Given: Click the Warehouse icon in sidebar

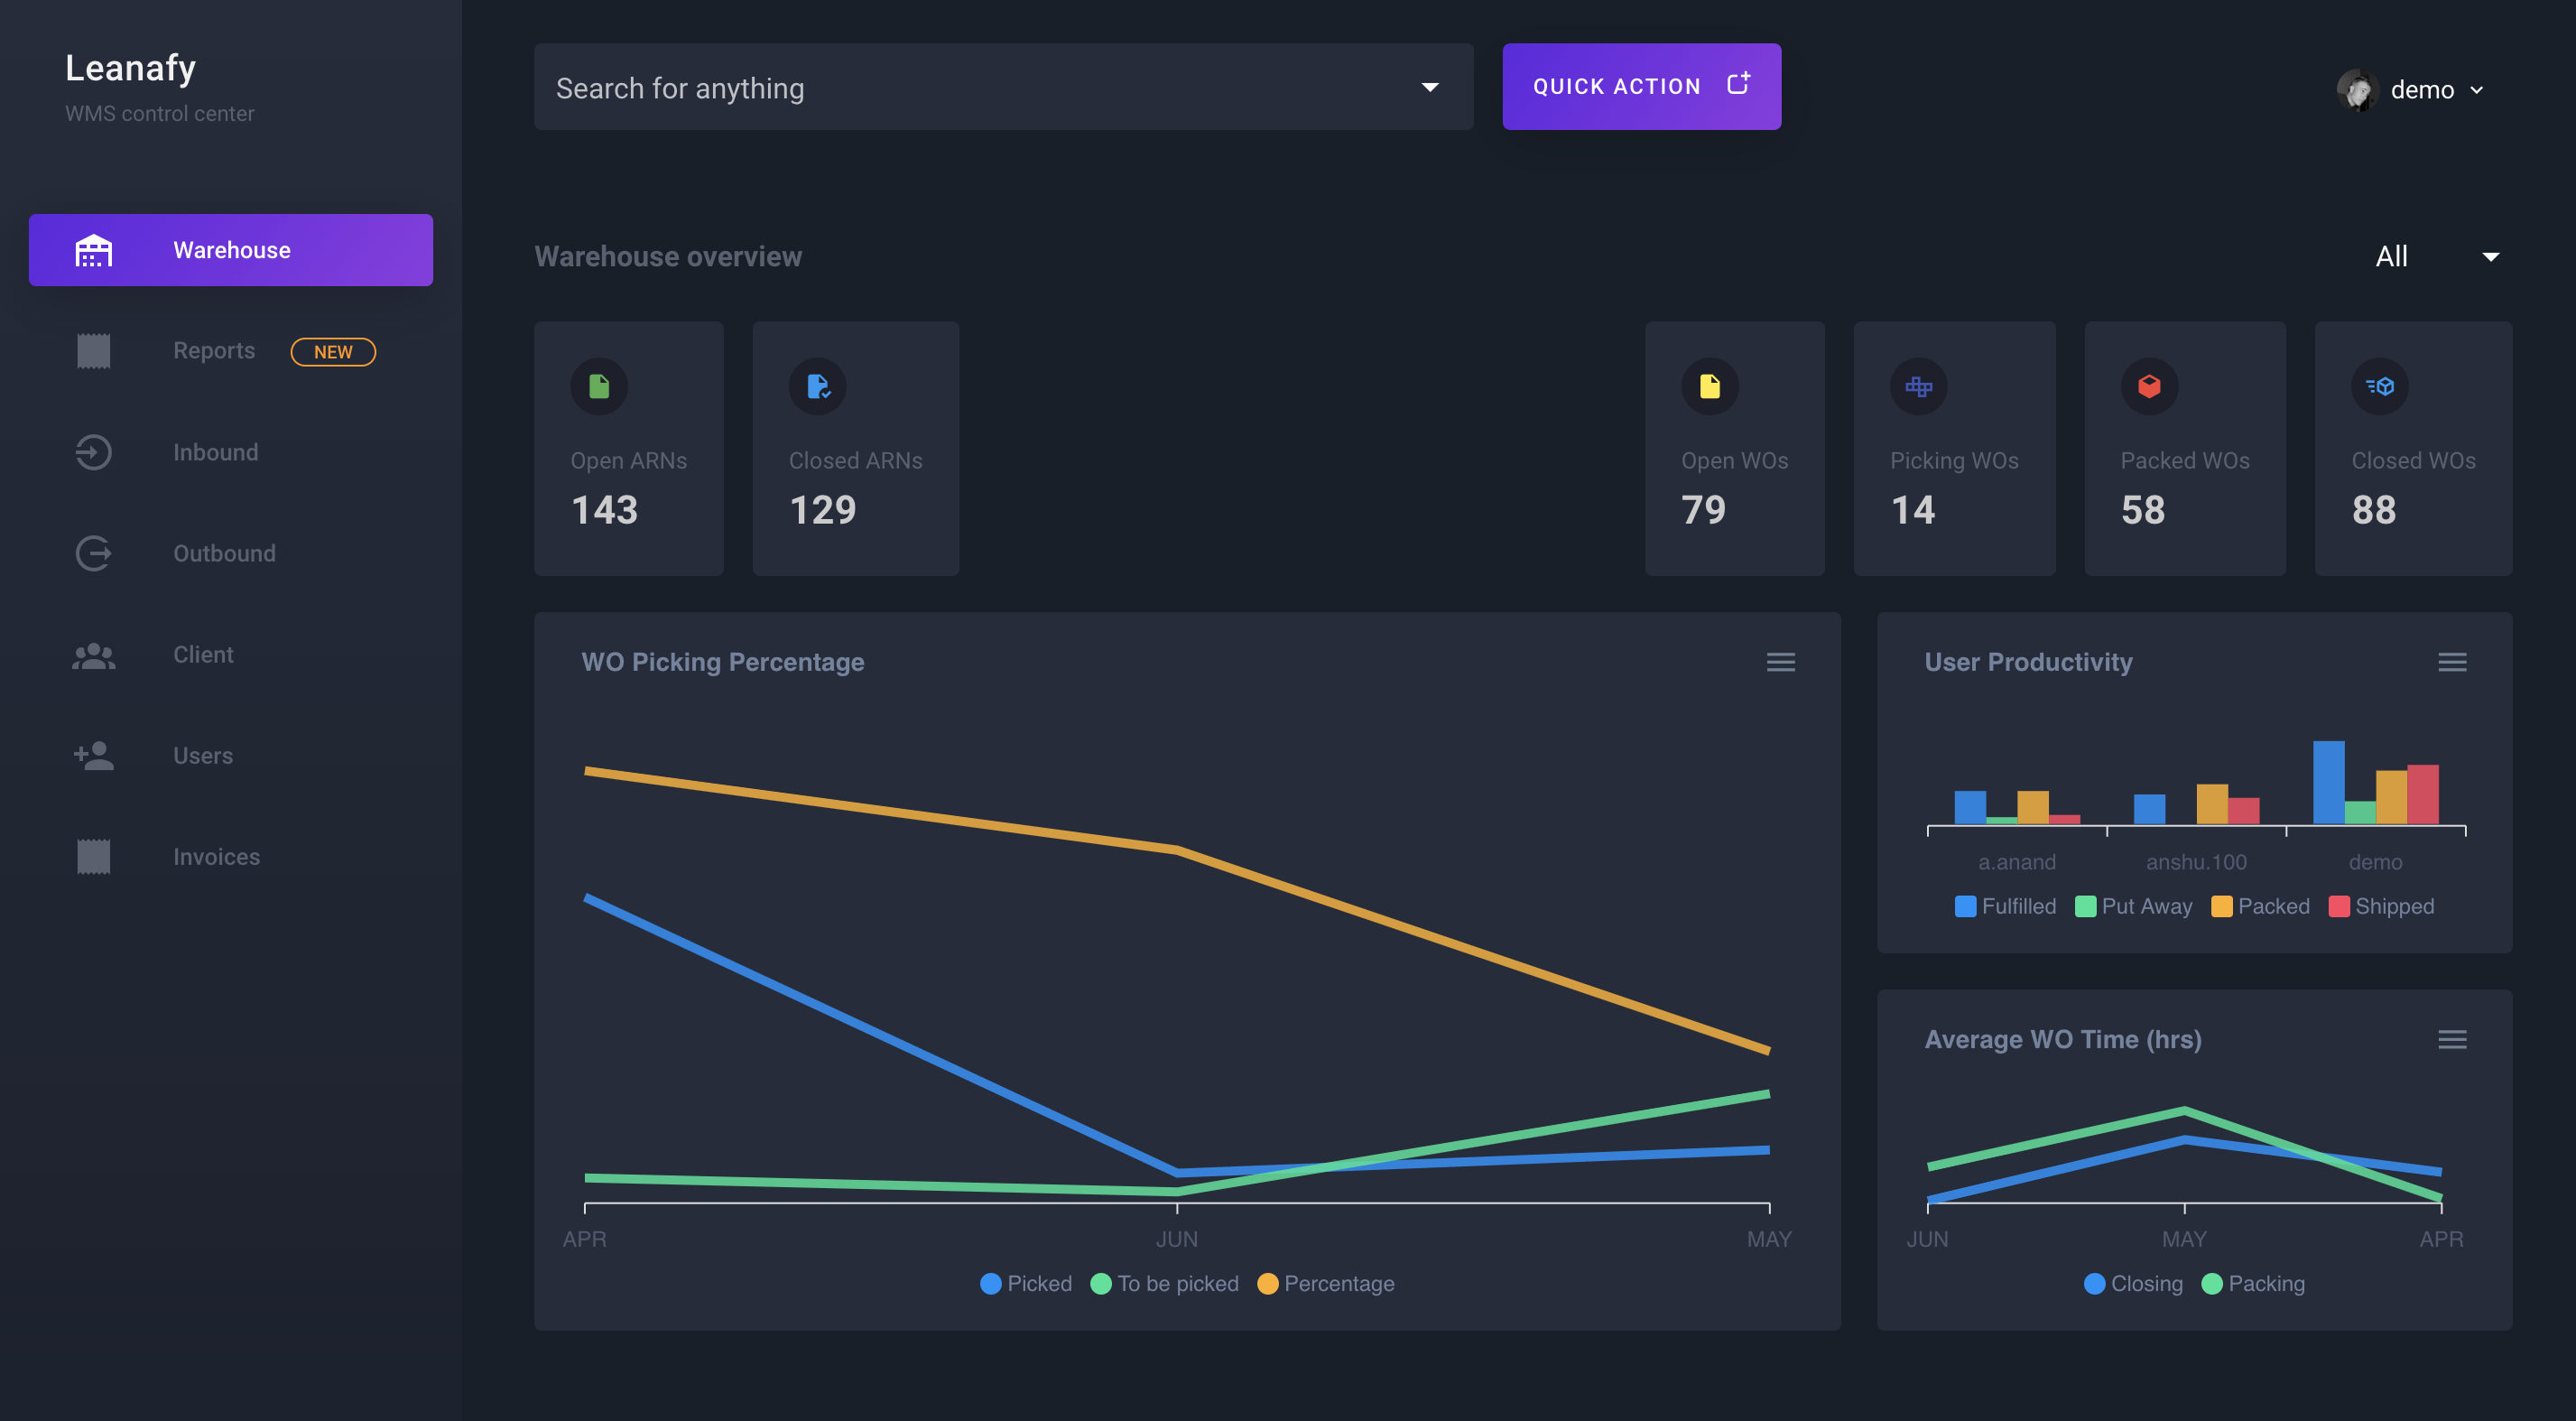Looking at the screenshot, I should 95,248.
